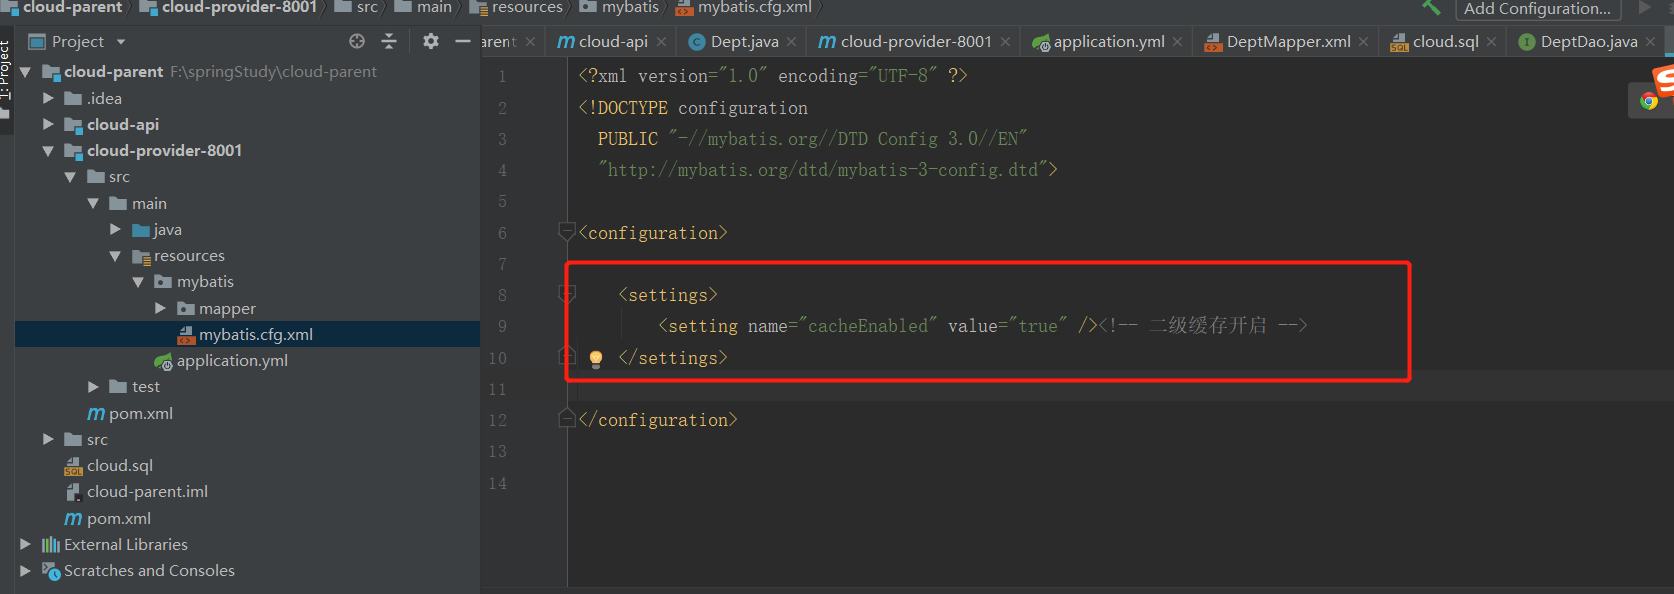Viewport: 1674px width, 594px height.
Task: Click the Chrome browser preview icon
Action: coord(1649,101)
